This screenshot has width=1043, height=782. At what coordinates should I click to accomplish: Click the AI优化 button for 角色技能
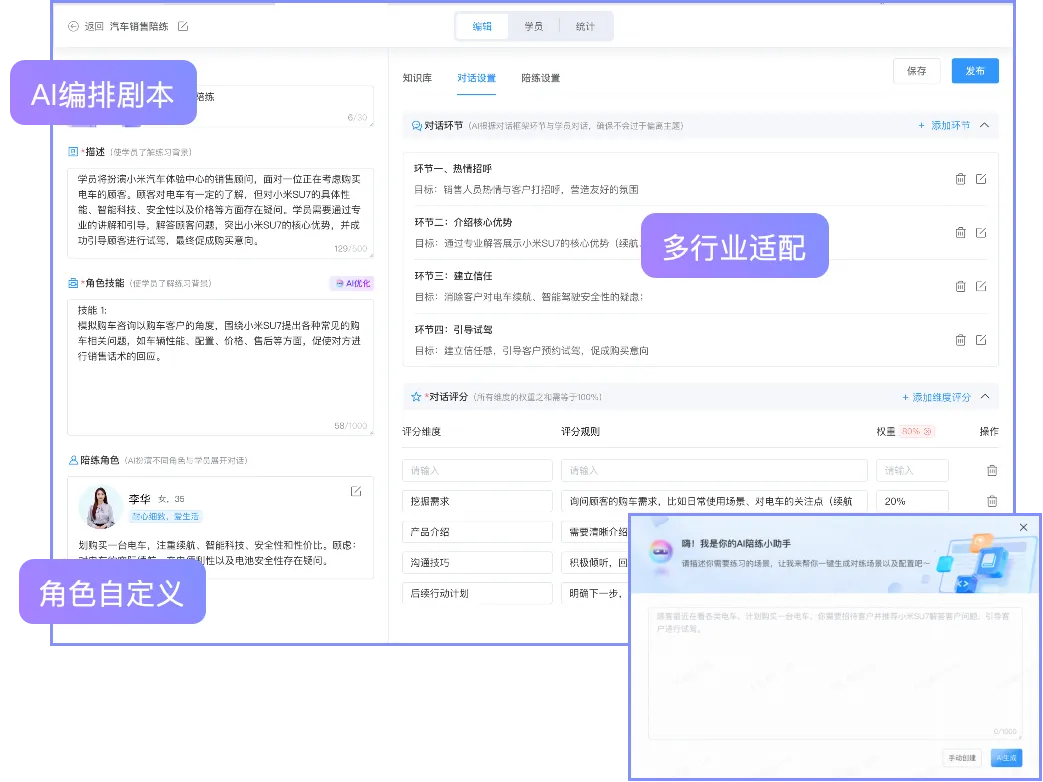tap(352, 284)
